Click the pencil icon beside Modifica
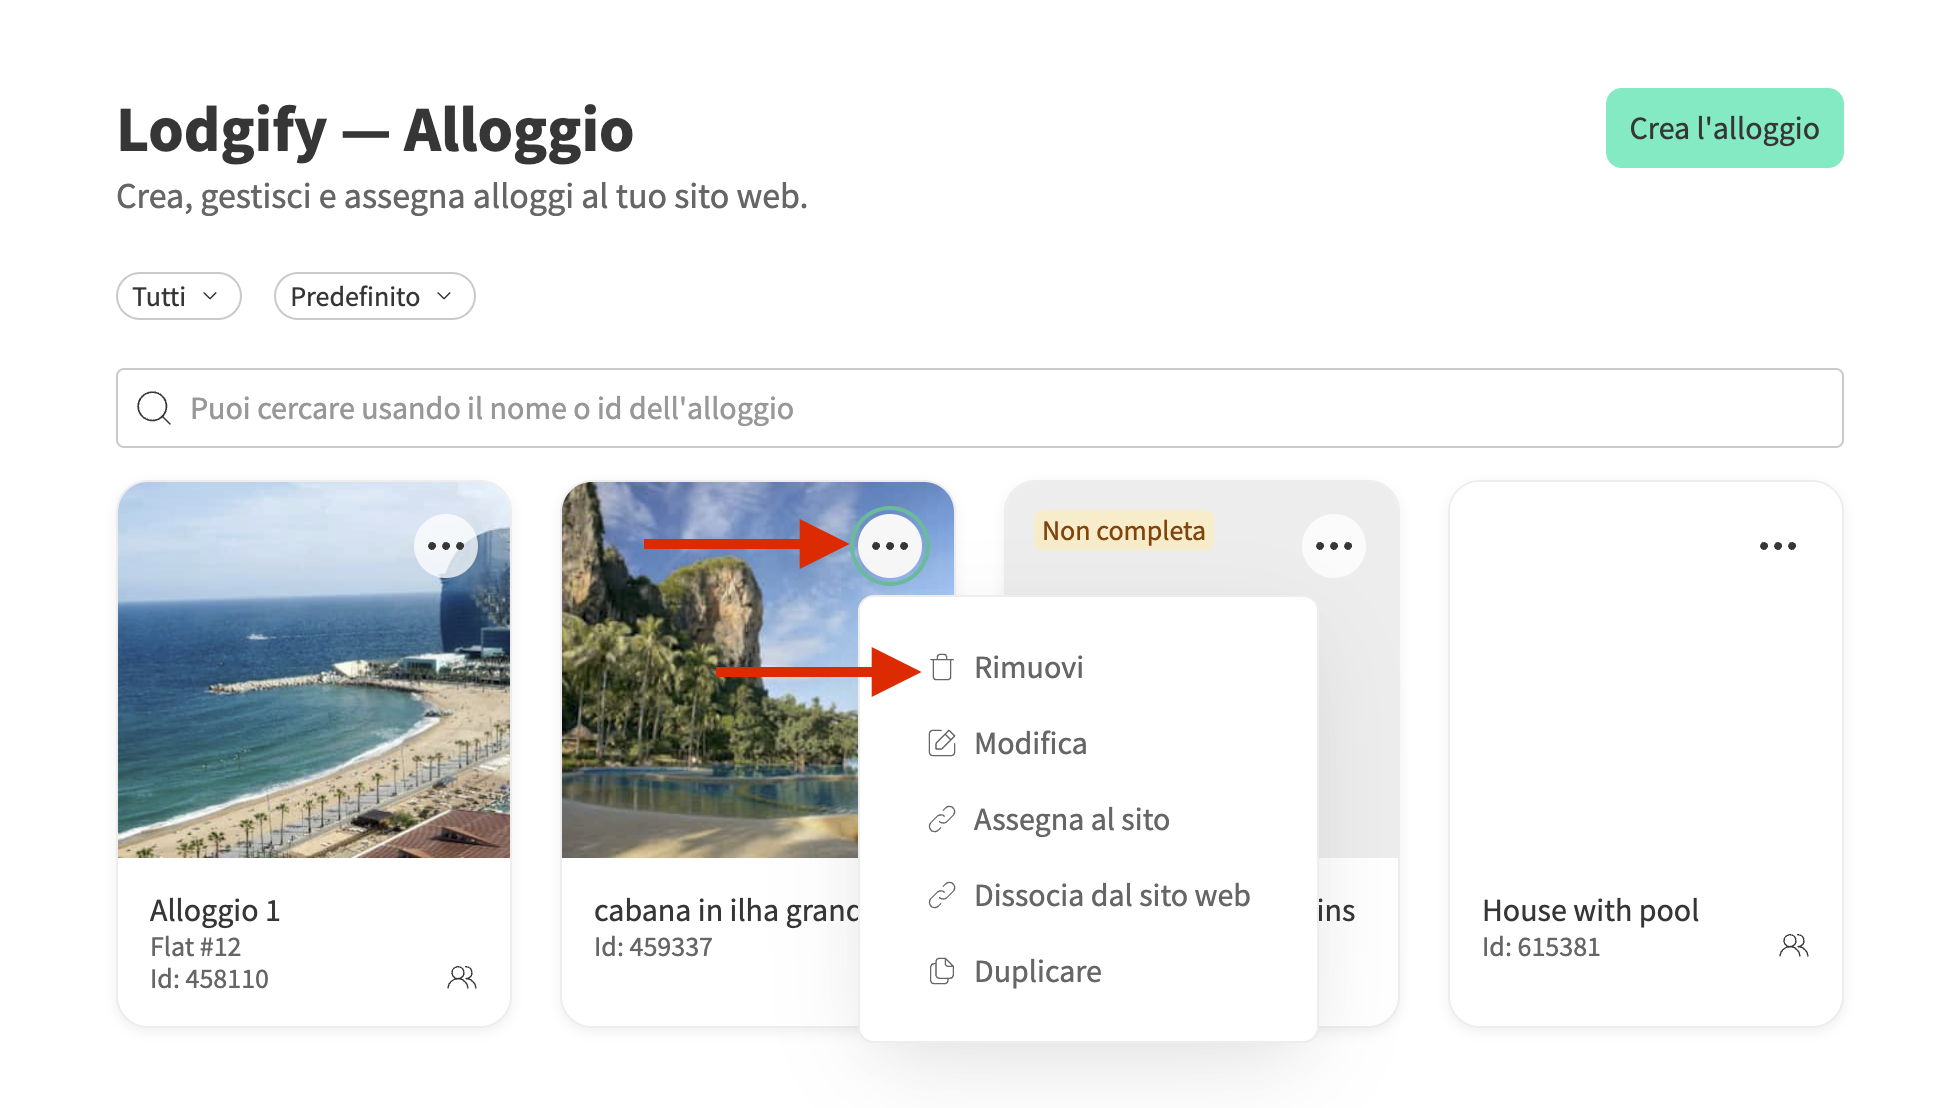This screenshot has width=1944, height=1108. click(942, 743)
